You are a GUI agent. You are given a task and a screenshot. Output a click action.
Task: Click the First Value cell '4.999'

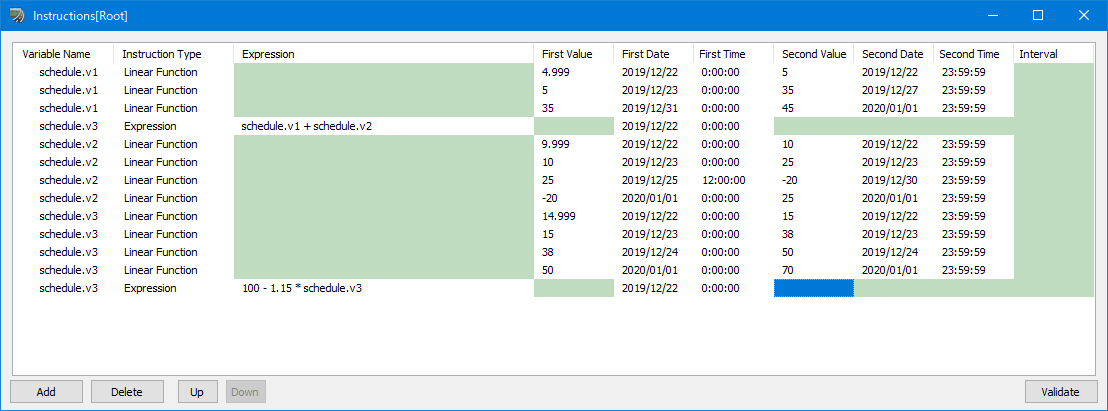coord(574,72)
